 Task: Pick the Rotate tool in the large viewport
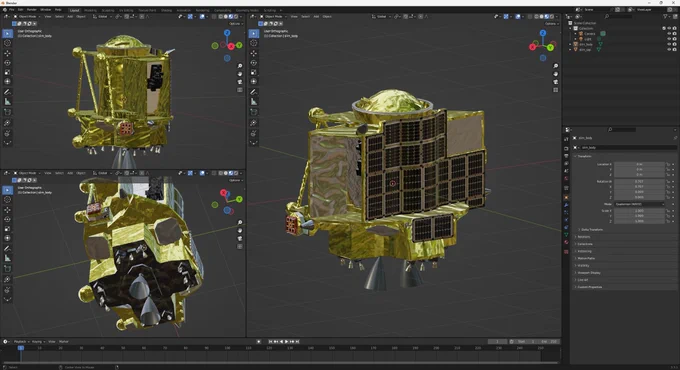[x=254, y=62]
